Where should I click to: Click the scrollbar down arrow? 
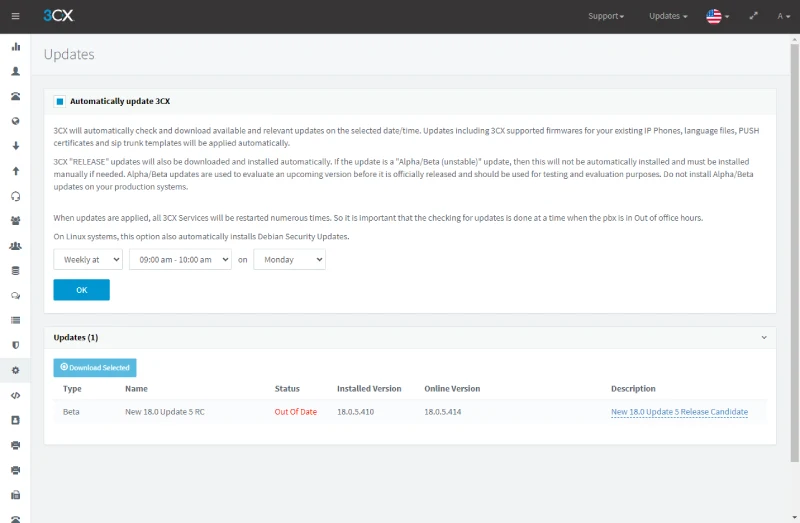[x=795, y=518]
